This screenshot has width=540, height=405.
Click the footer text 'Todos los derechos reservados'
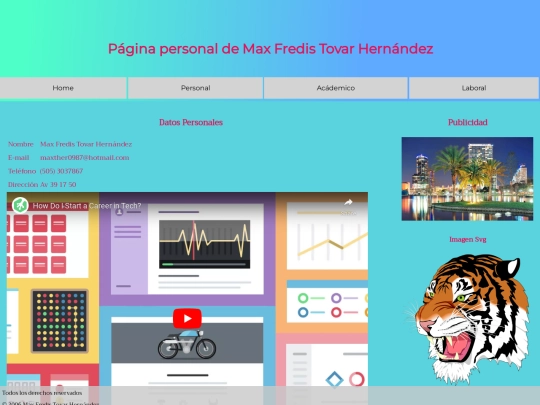[42, 393]
